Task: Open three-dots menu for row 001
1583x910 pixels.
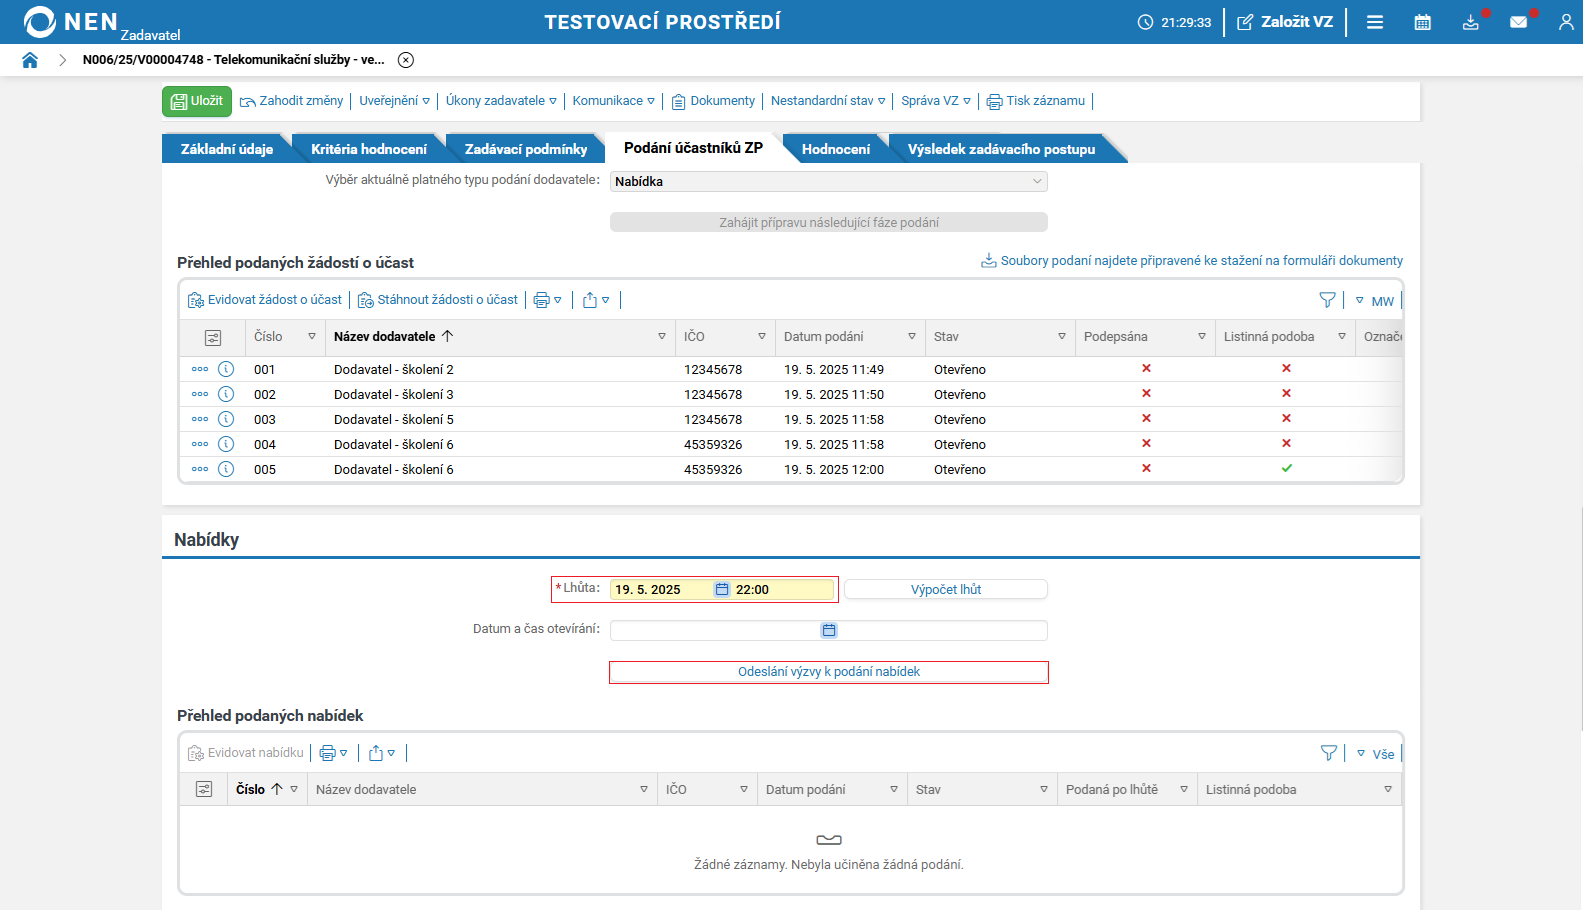Action: (x=200, y=369)
